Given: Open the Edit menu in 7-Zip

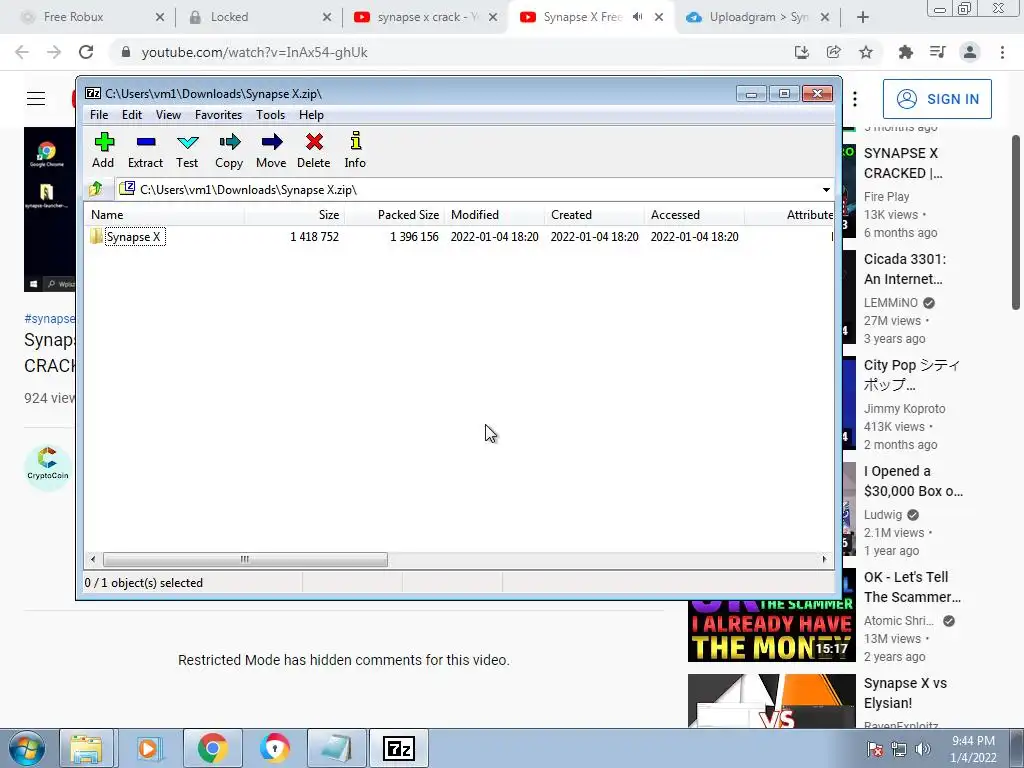Looking at the screenshot, I should (132, 115).
